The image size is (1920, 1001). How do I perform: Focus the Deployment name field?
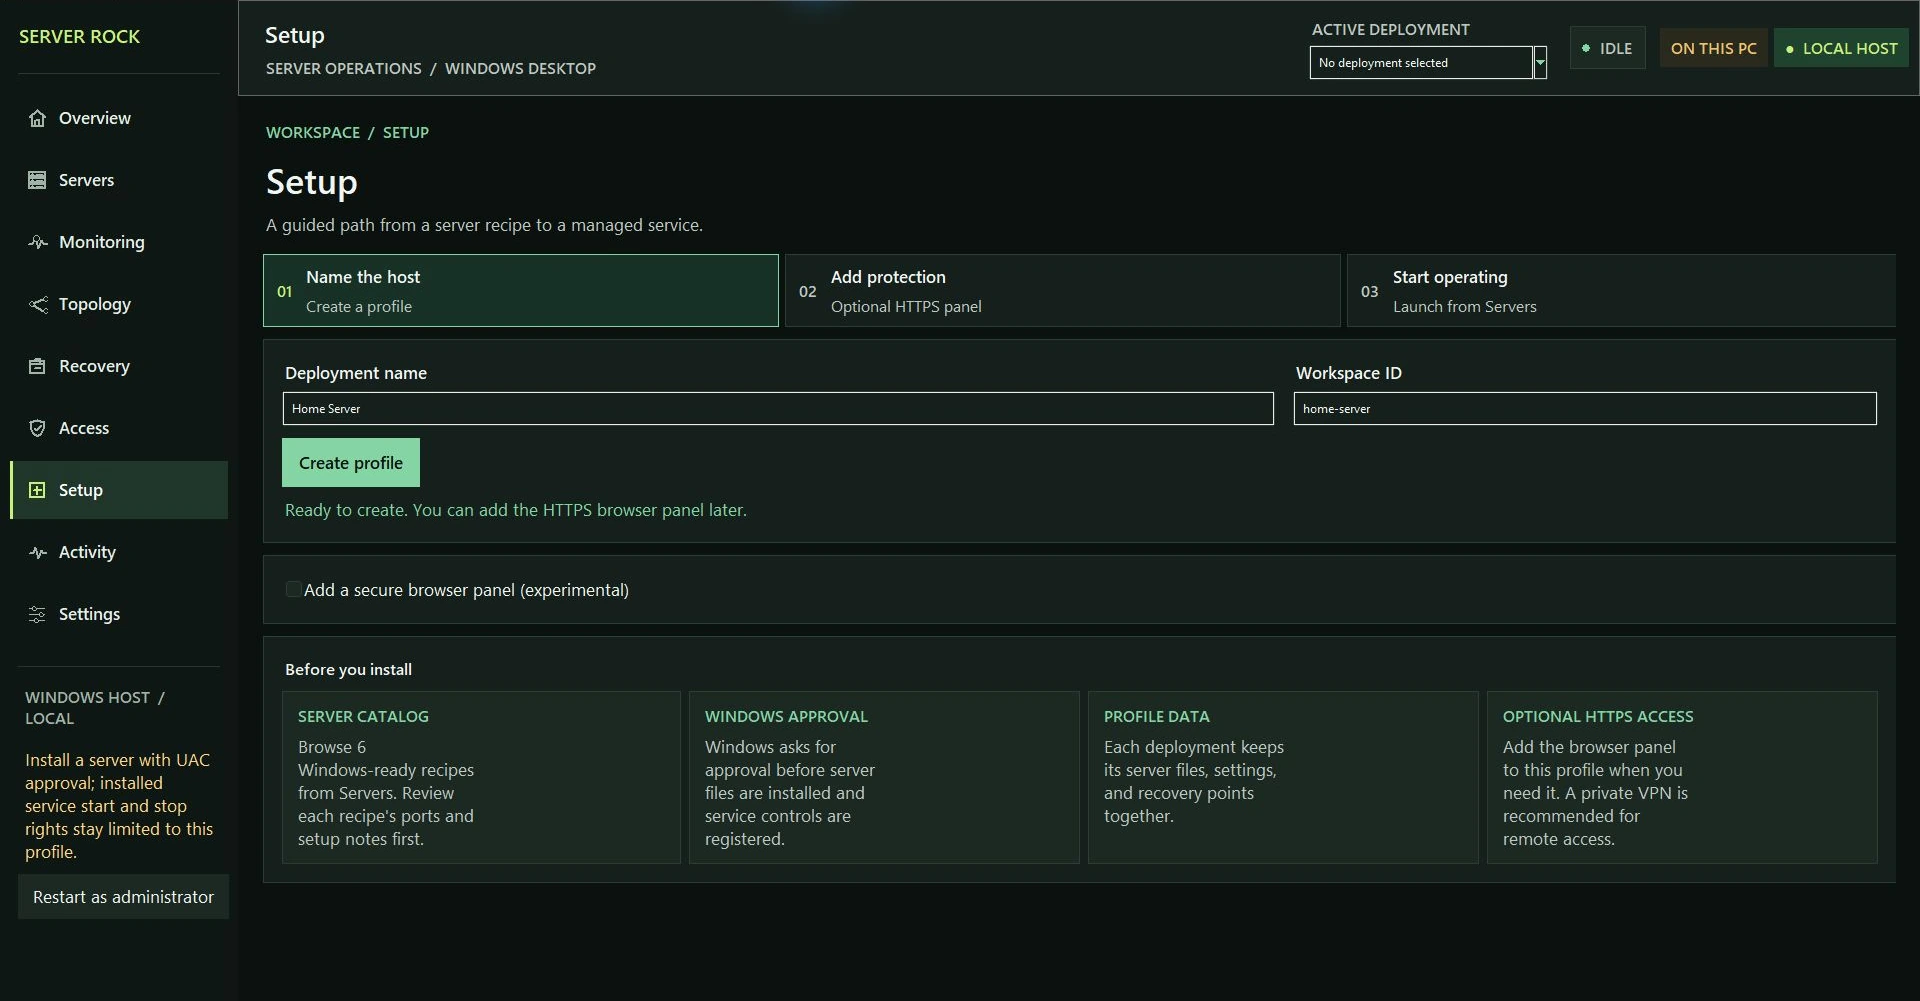point(778,408)
